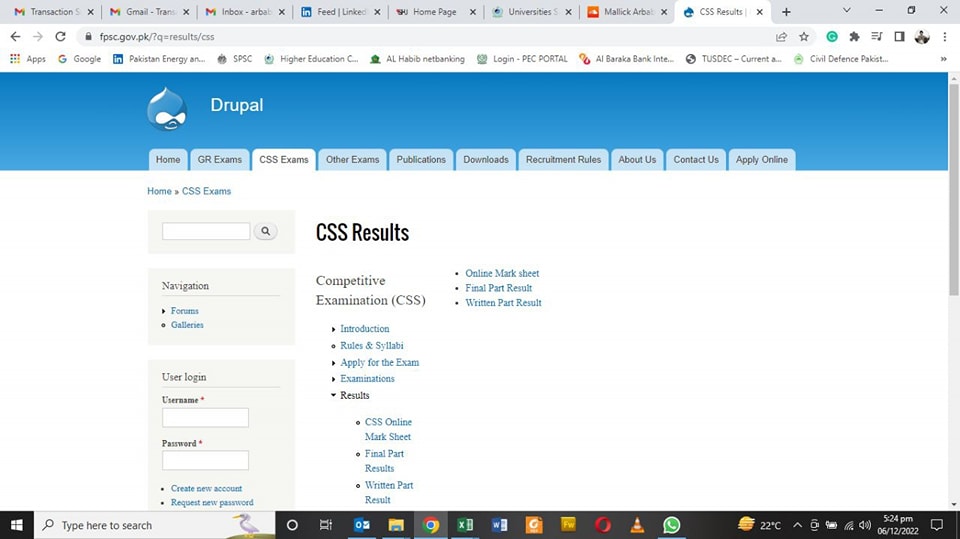This screenshot has height=539, width=960.
Task: Click the Username input field
Action: (x=205, y=418)
